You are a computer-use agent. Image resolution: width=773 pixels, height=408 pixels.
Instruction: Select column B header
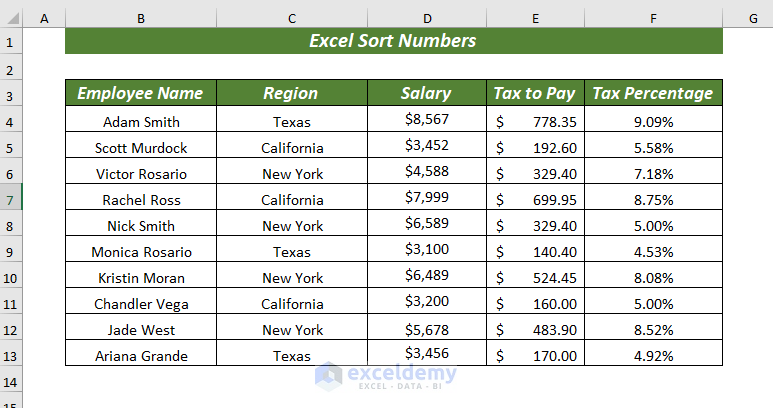click(141, 19)
